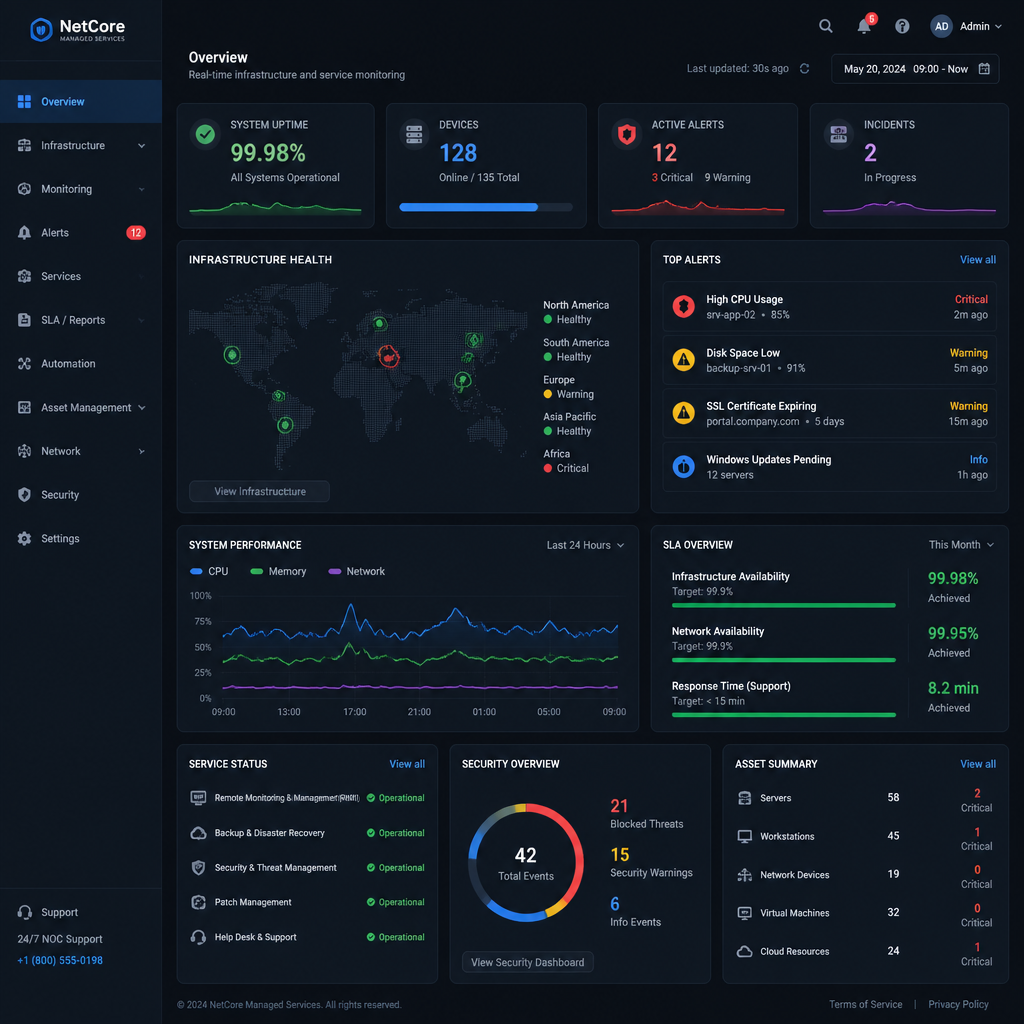Screen dimensions: 1024x1024
Task: Open the Admin user dropdown
Action: pos(980,26)
